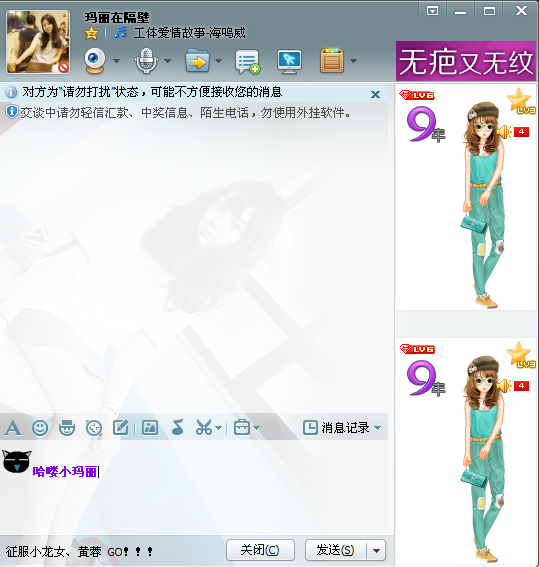Open the music sharing note icon

pyautogui.click(x=177, y=427)
